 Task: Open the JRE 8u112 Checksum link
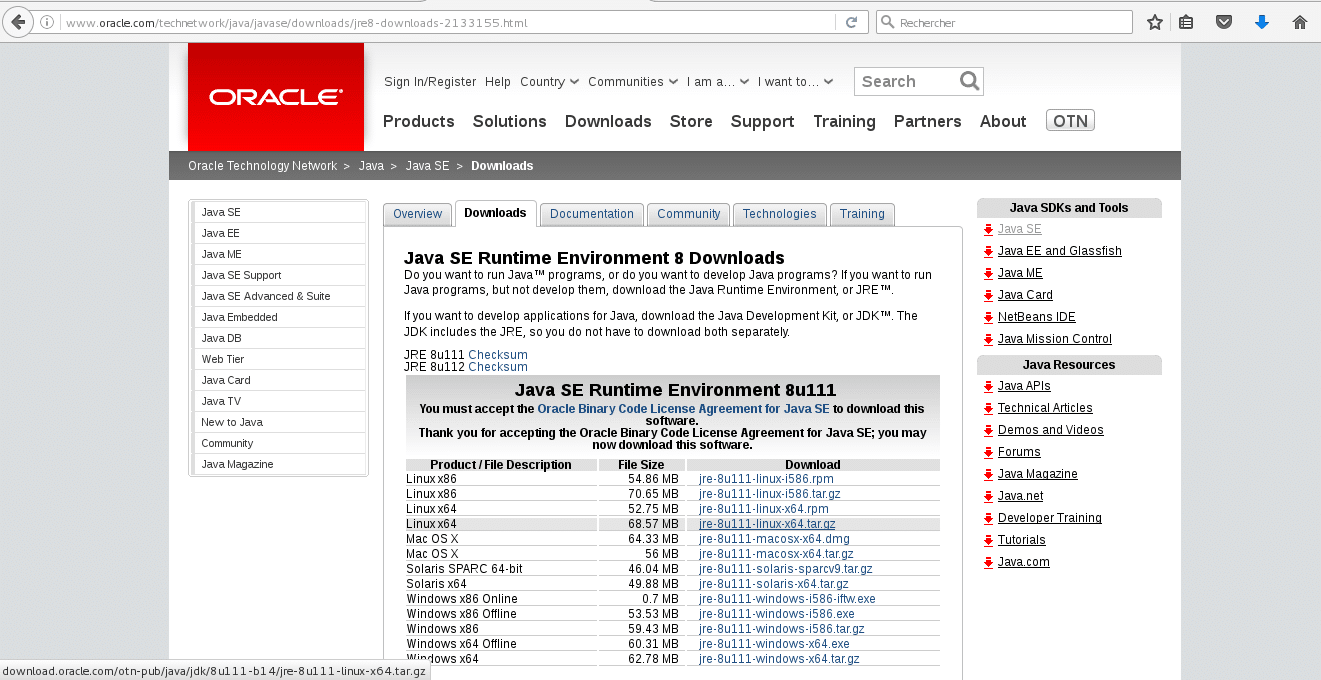[498, 367]
